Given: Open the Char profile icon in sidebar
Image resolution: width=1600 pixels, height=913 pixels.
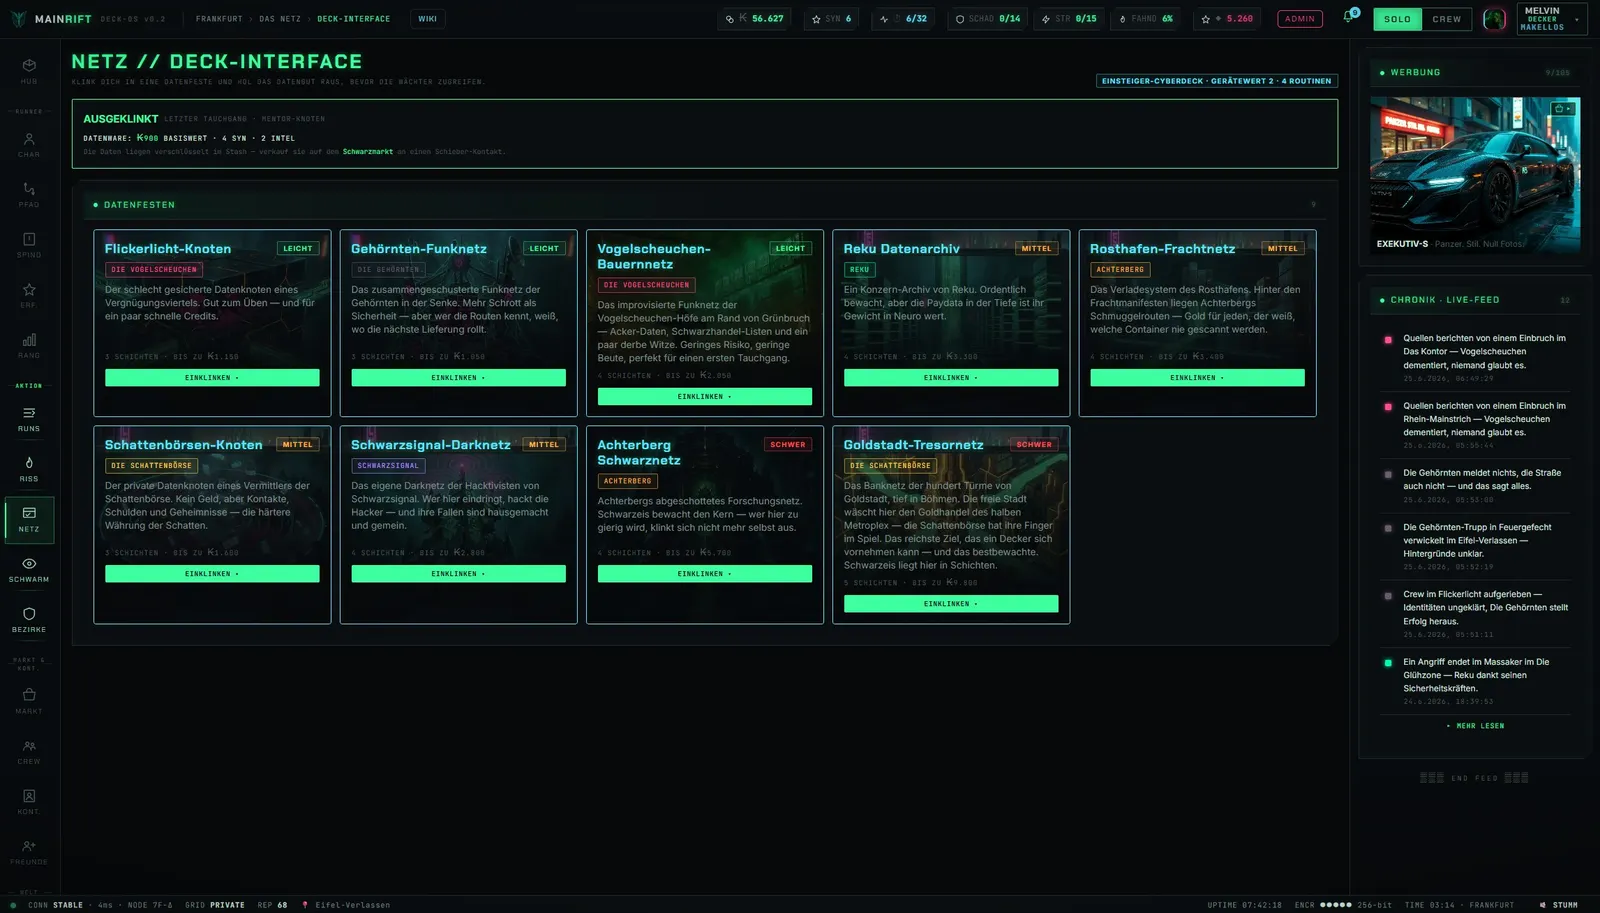Looking at the screenshot, I should [29, 145].
